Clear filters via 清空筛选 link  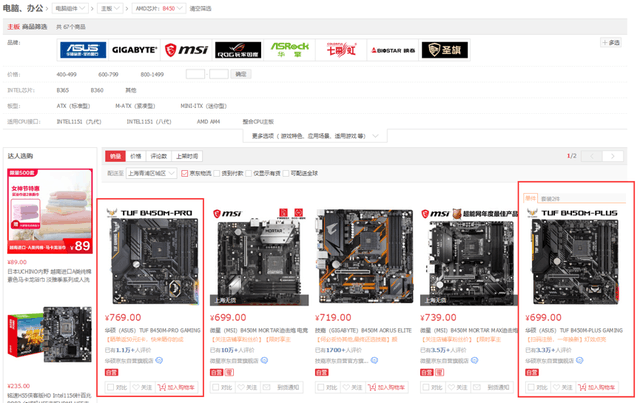(x=200, y=9)
